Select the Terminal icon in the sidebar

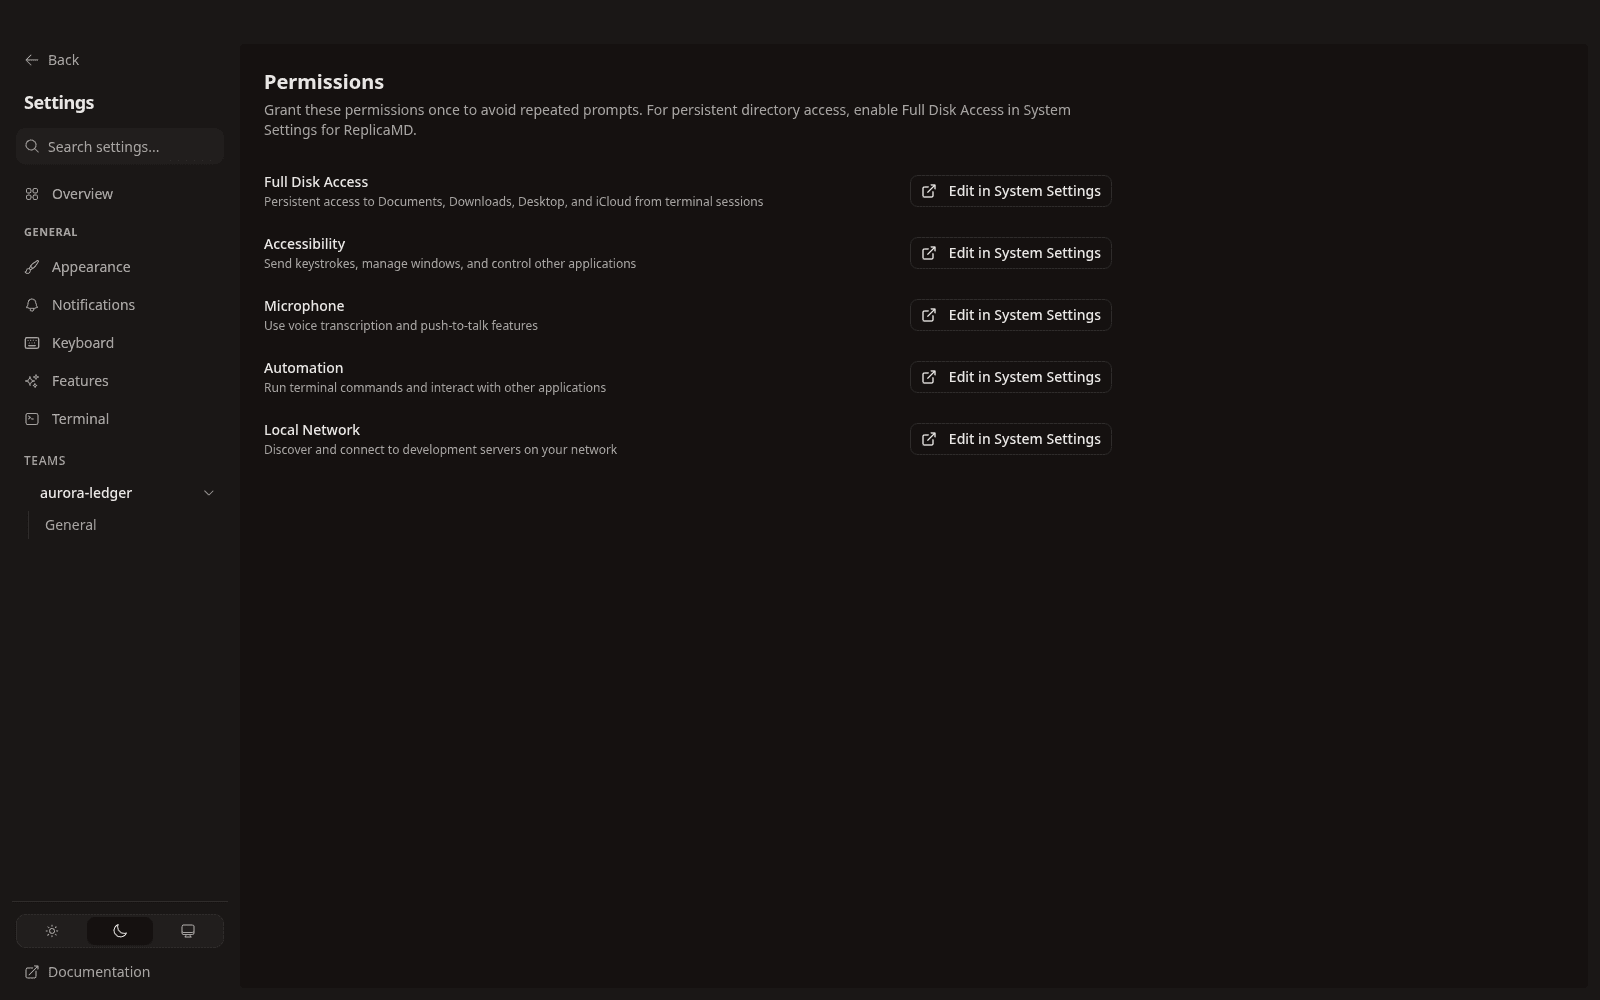(32, 419)
